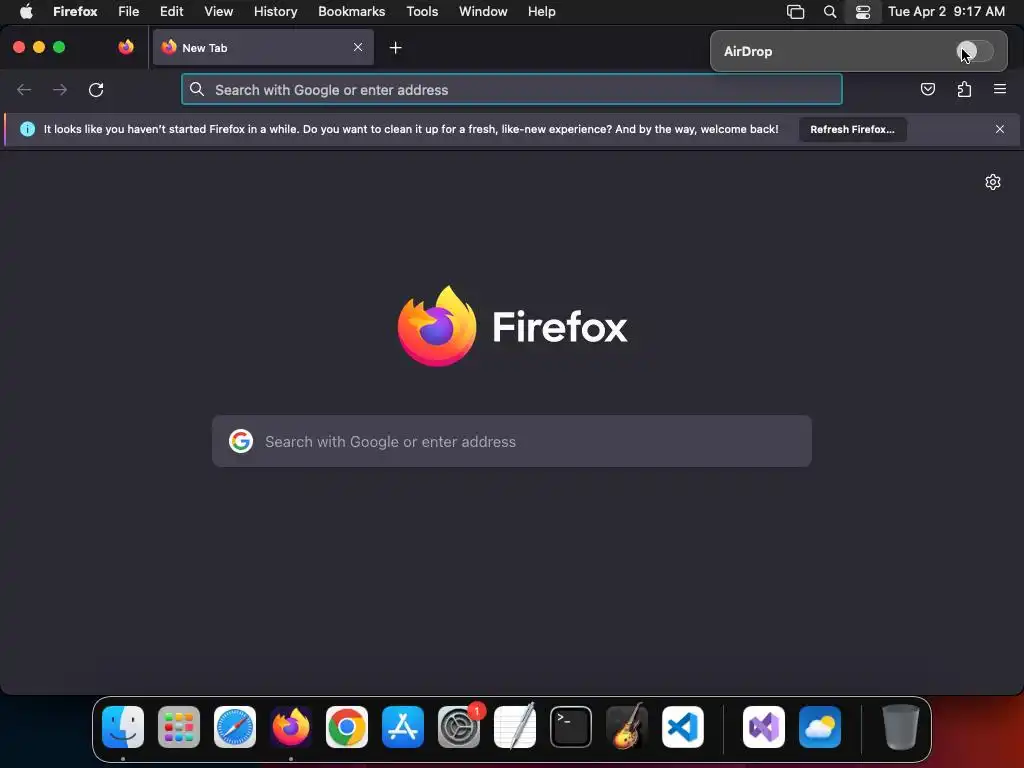Open the File menu
The image size is (1024, 768).
click(129, 12)
